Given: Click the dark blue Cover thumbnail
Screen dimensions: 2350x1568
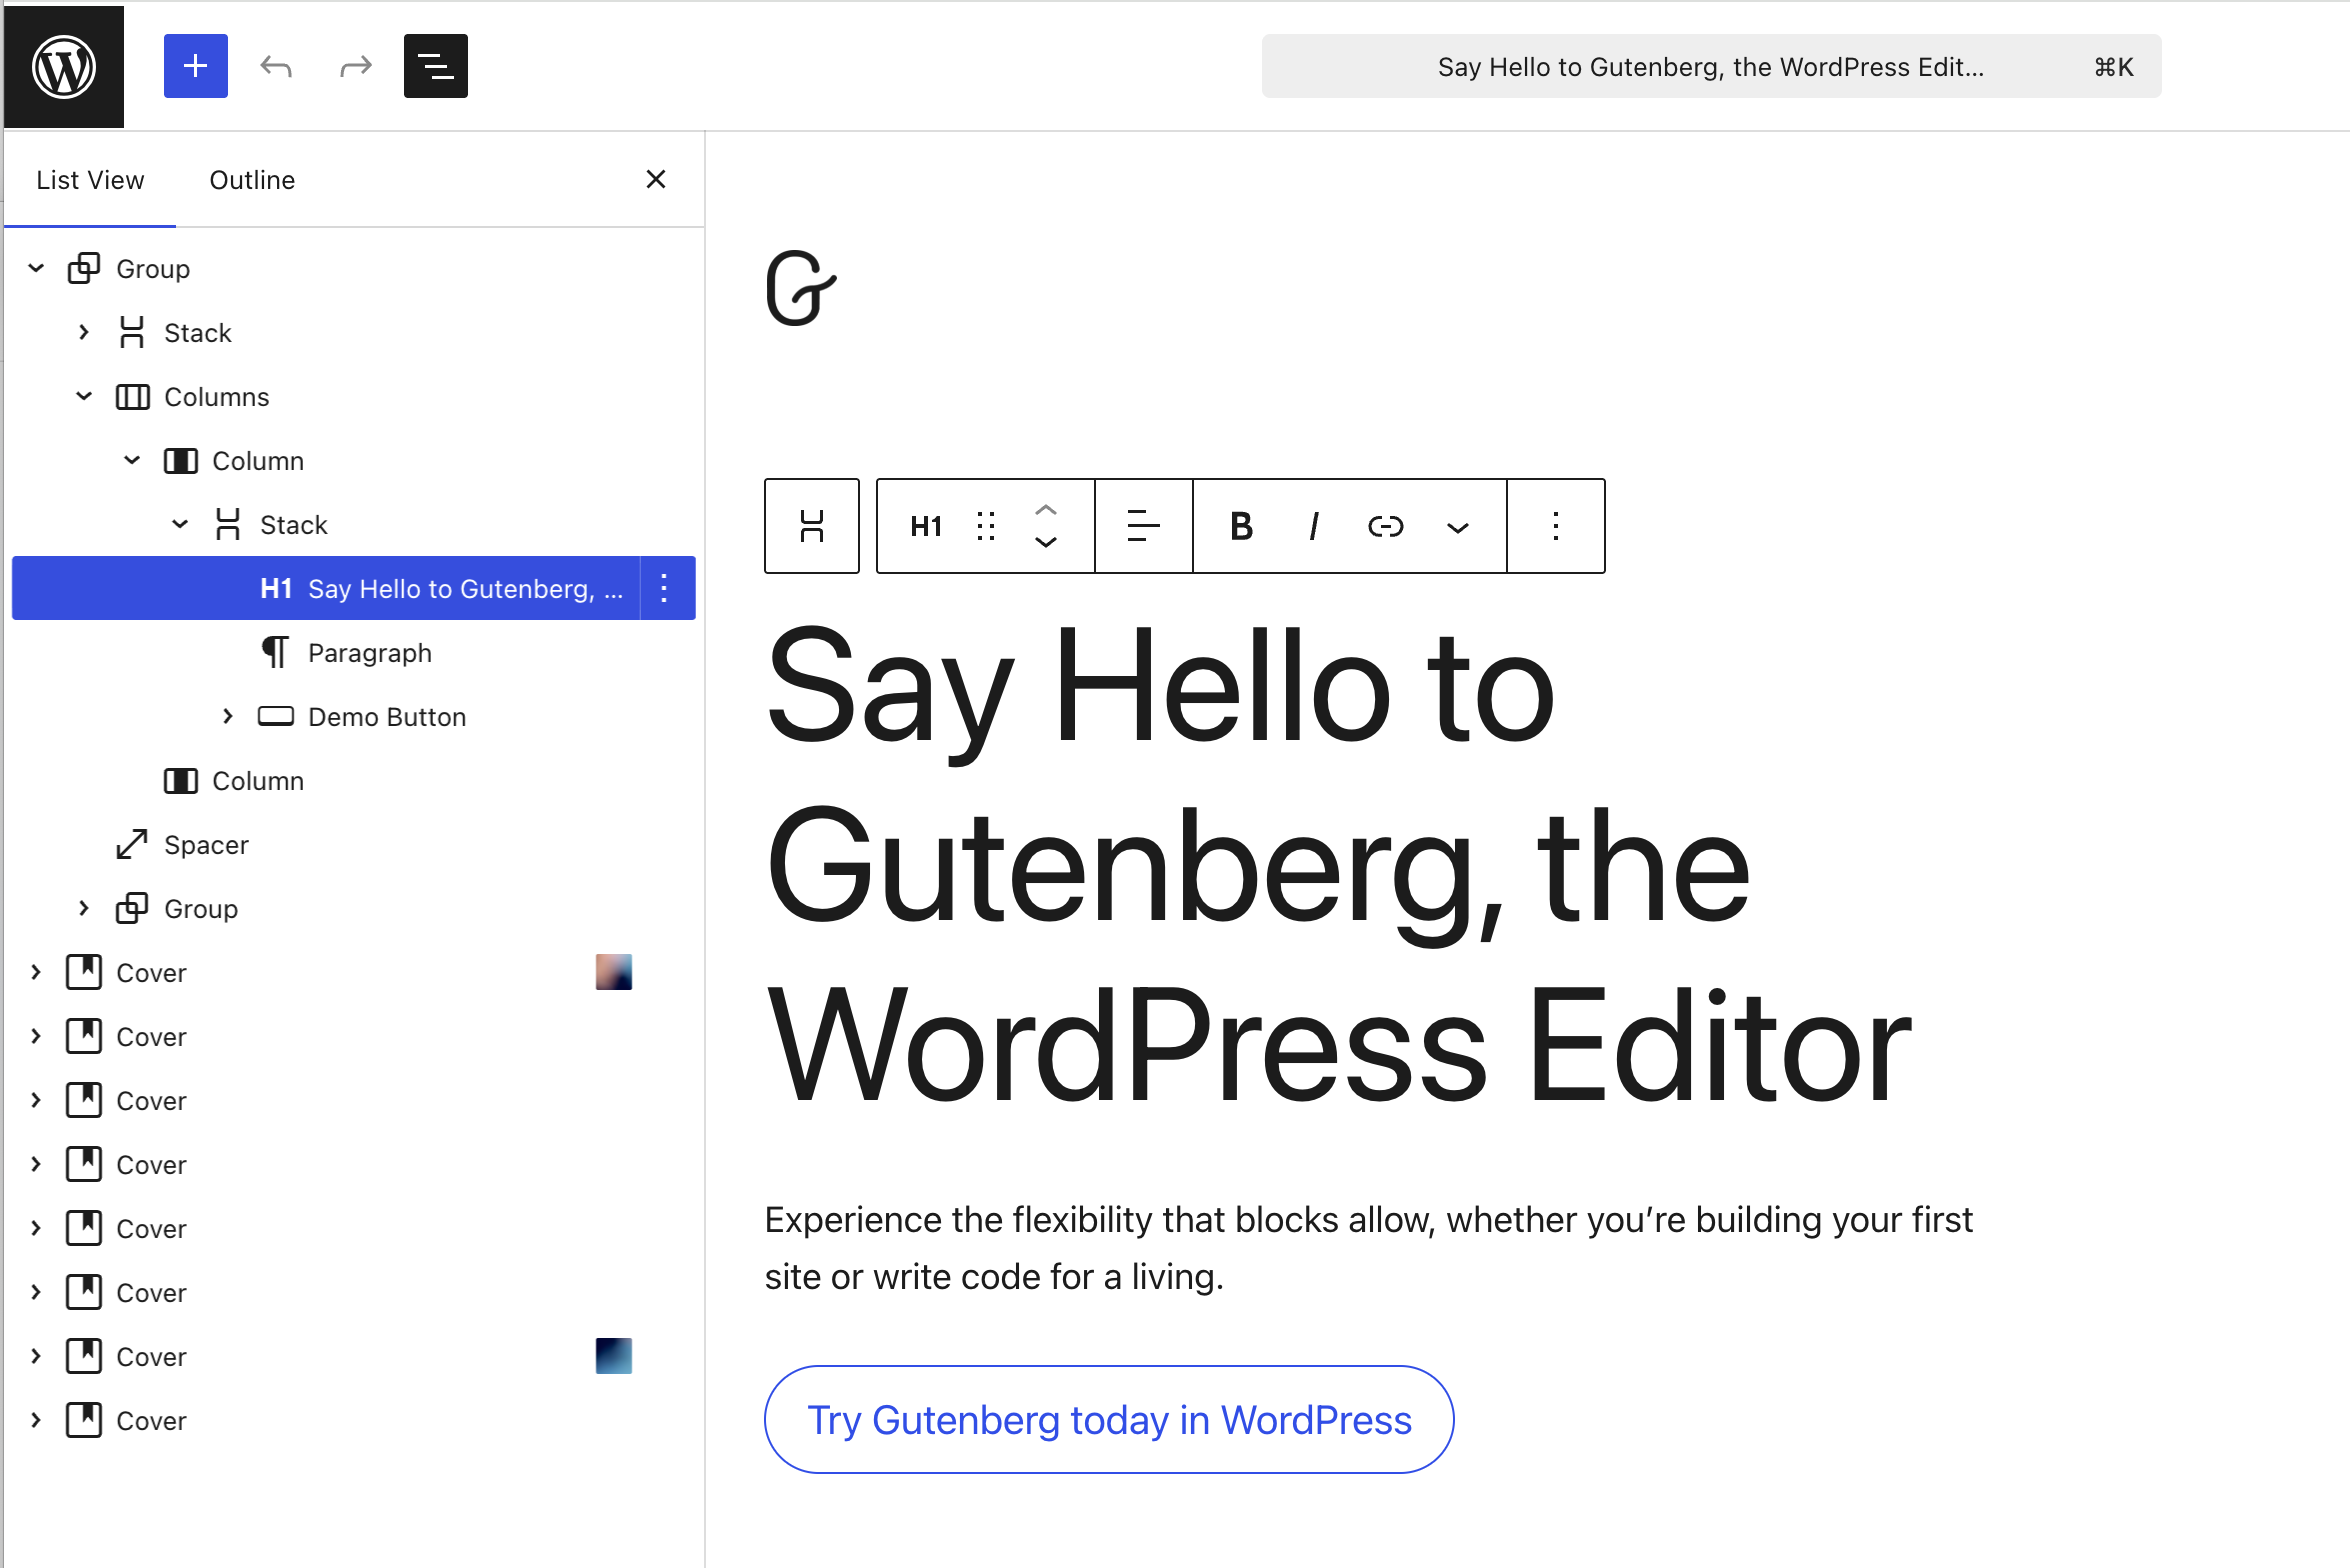Looking at the screenshot, I should pyautogui.click(x=614, y=1356).
